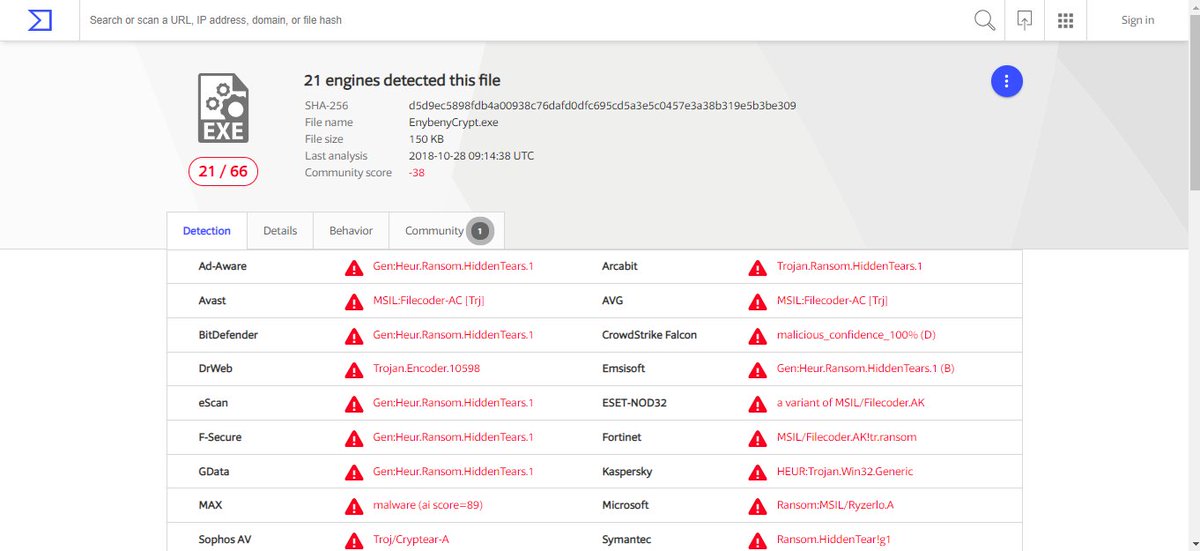The height and width of the screenshot is (551, 1200).
Task: Click the last analysis date 2018-10-28
Action: pos(471,156)
